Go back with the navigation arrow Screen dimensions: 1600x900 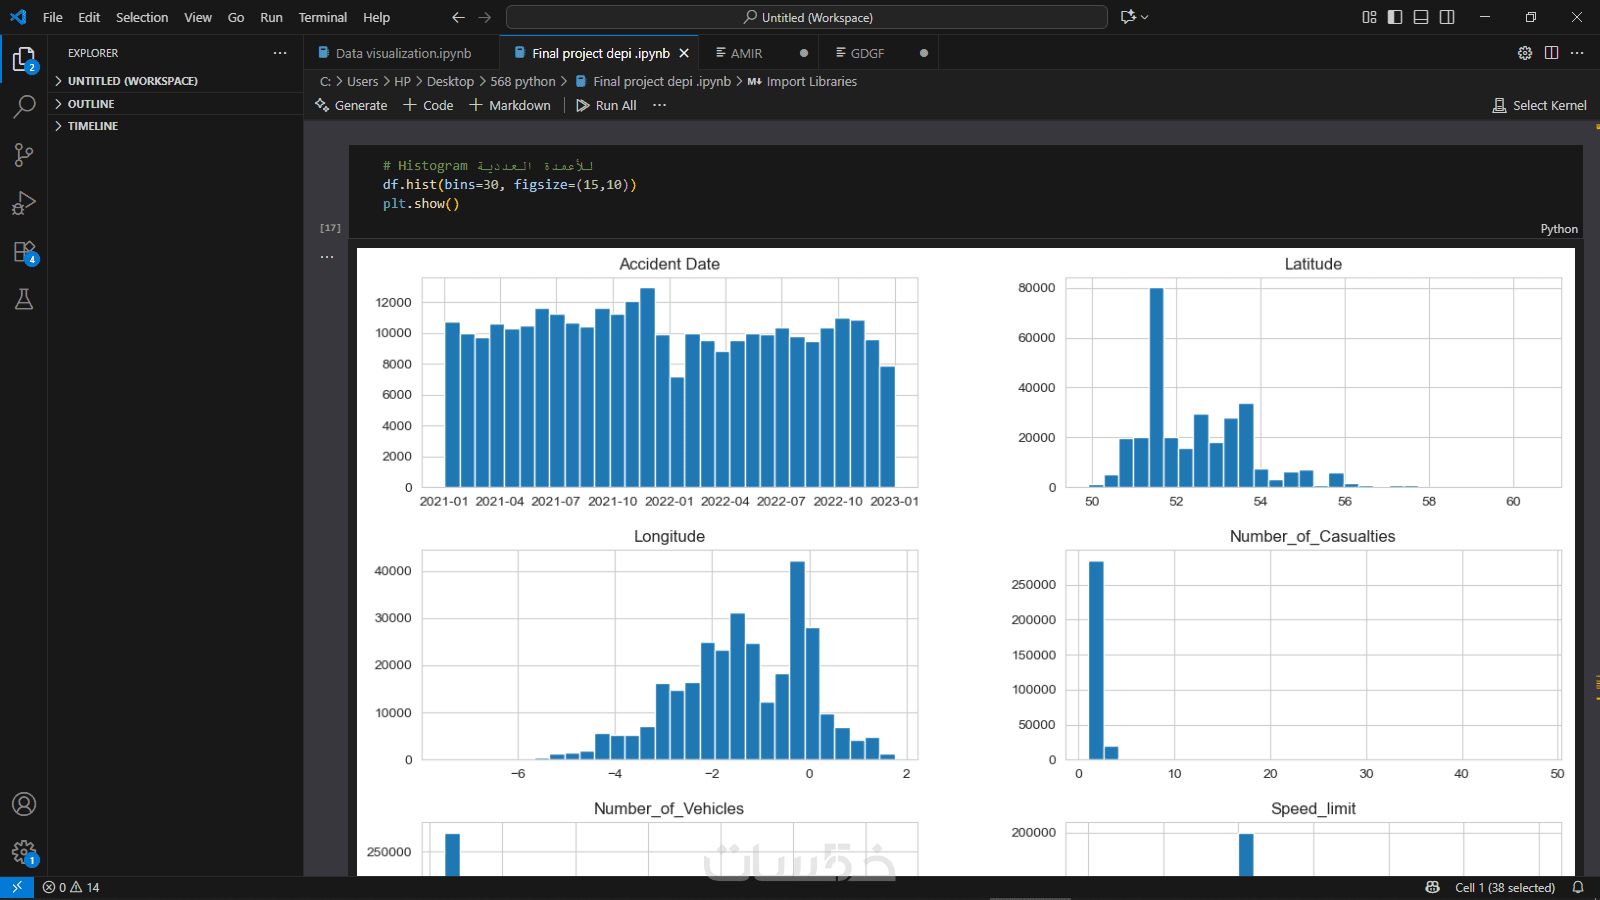click(458, 17)
